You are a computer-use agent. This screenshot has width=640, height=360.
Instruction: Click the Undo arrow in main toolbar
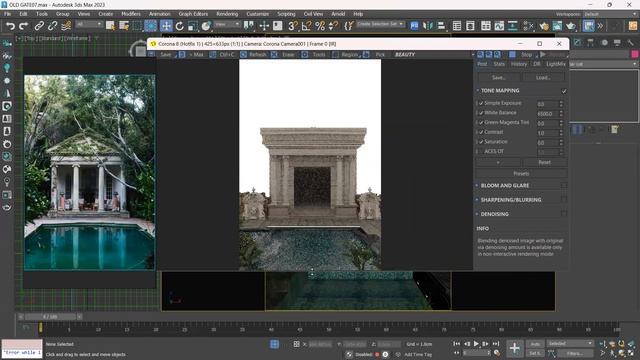(10, 26)
